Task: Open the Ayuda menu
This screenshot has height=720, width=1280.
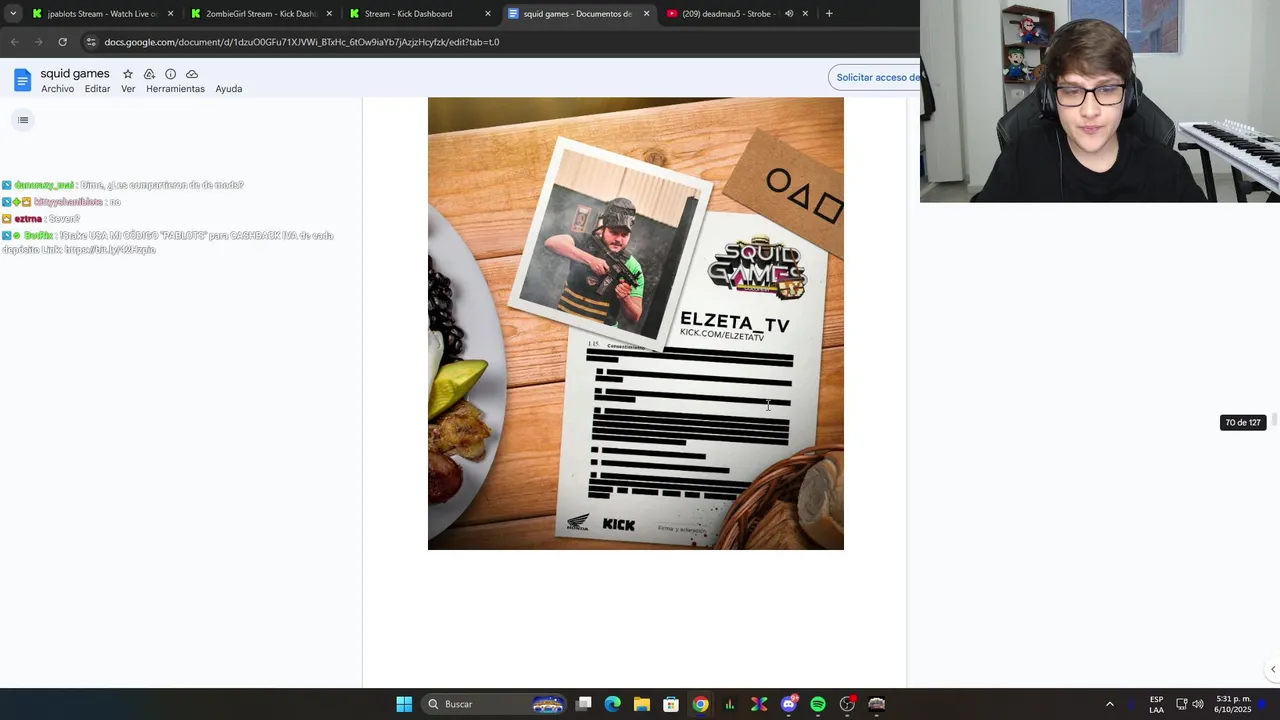Action: 229,89
